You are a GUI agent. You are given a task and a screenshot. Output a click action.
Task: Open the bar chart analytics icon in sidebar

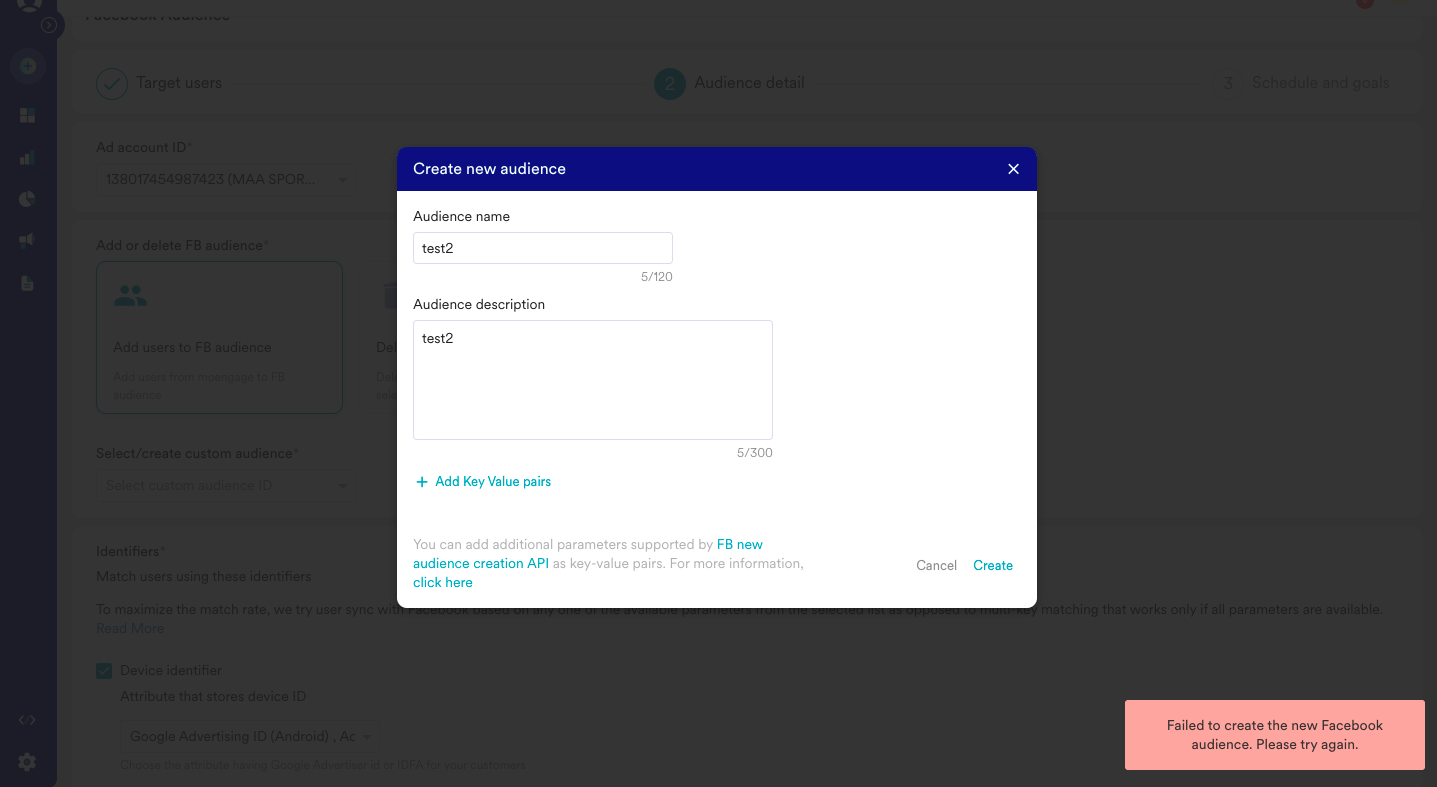[28, 157]
